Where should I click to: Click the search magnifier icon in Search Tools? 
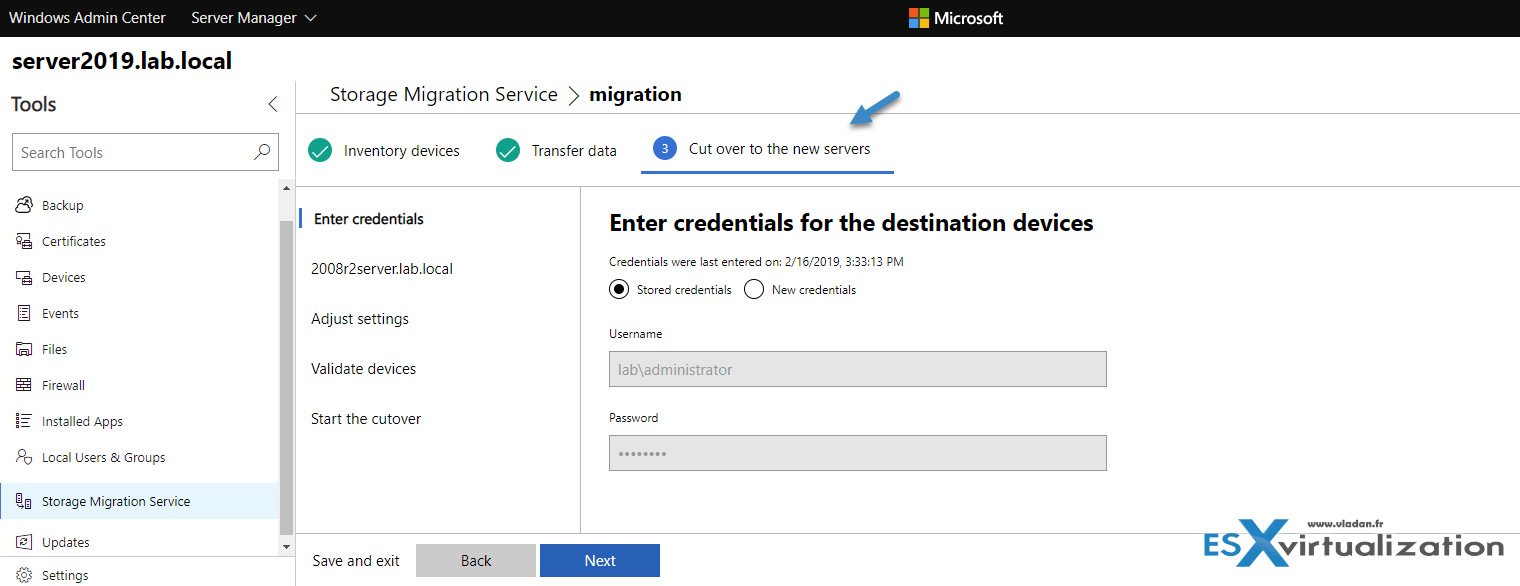point(262,152)
